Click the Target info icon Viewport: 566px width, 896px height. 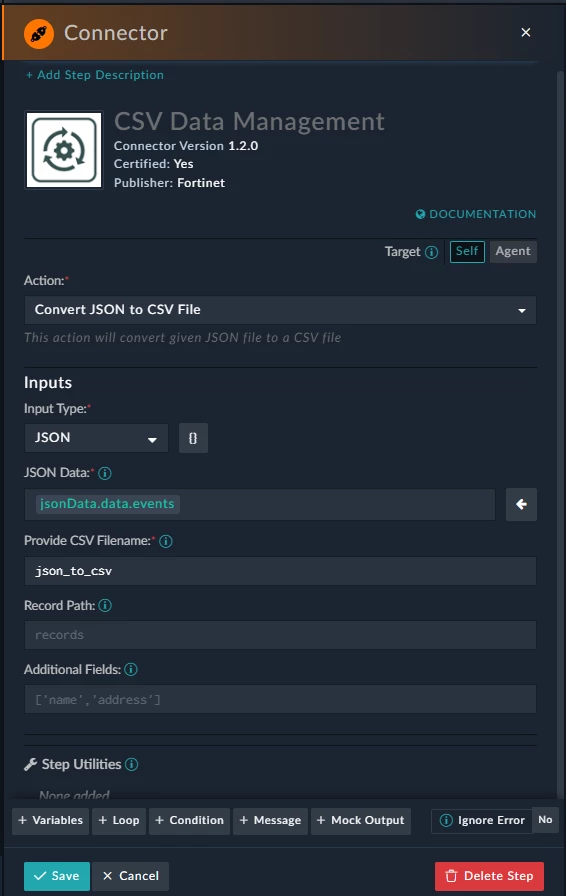pyautogui.click(x=432, y=252)
